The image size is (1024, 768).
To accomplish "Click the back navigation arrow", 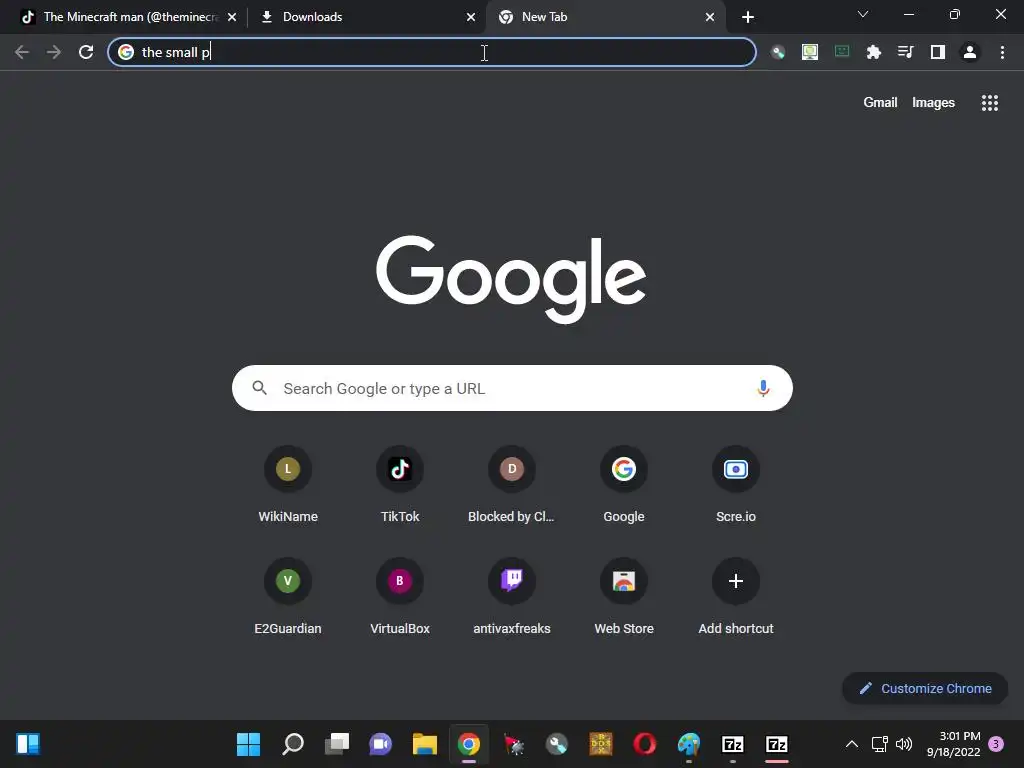I will 22,52.
